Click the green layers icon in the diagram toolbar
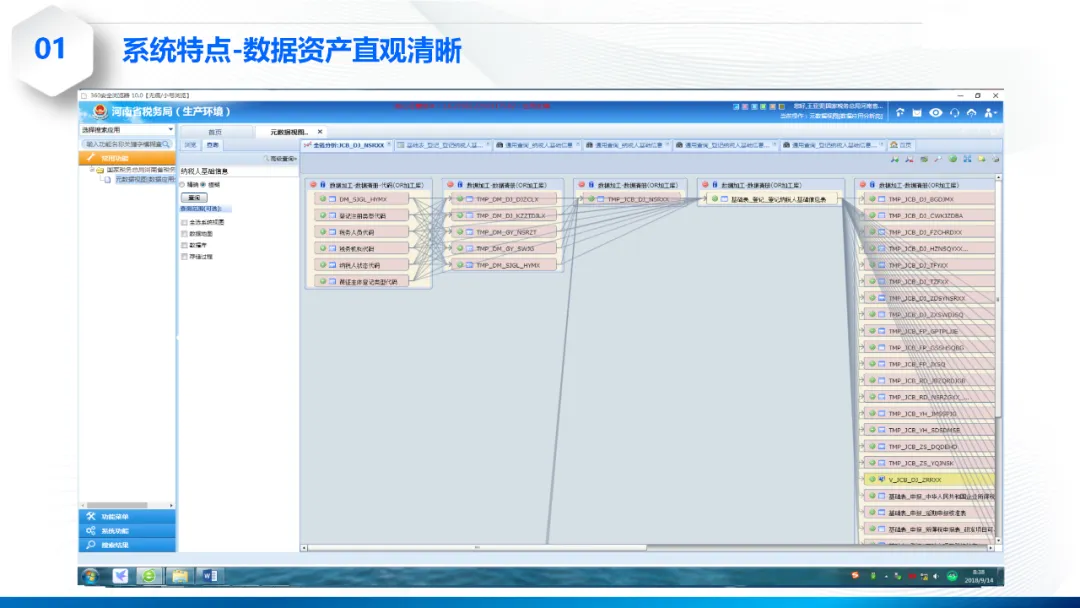The width and height of the screenshot is (1080, 608). [x=924, y=159]
